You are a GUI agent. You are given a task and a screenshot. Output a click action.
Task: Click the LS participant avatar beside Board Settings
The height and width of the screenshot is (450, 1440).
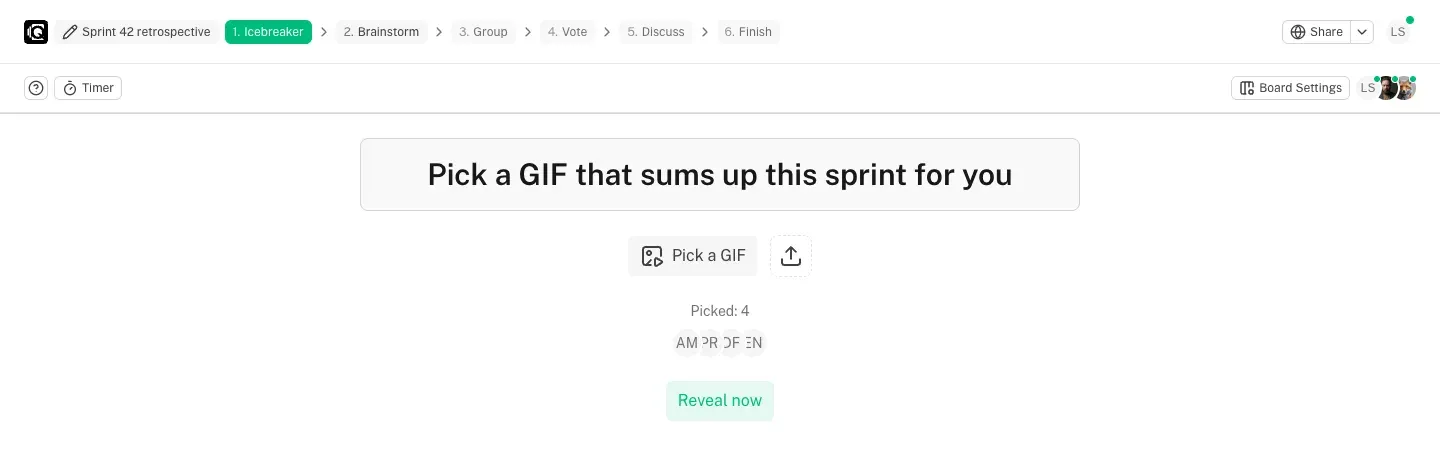coord(1367,88)
